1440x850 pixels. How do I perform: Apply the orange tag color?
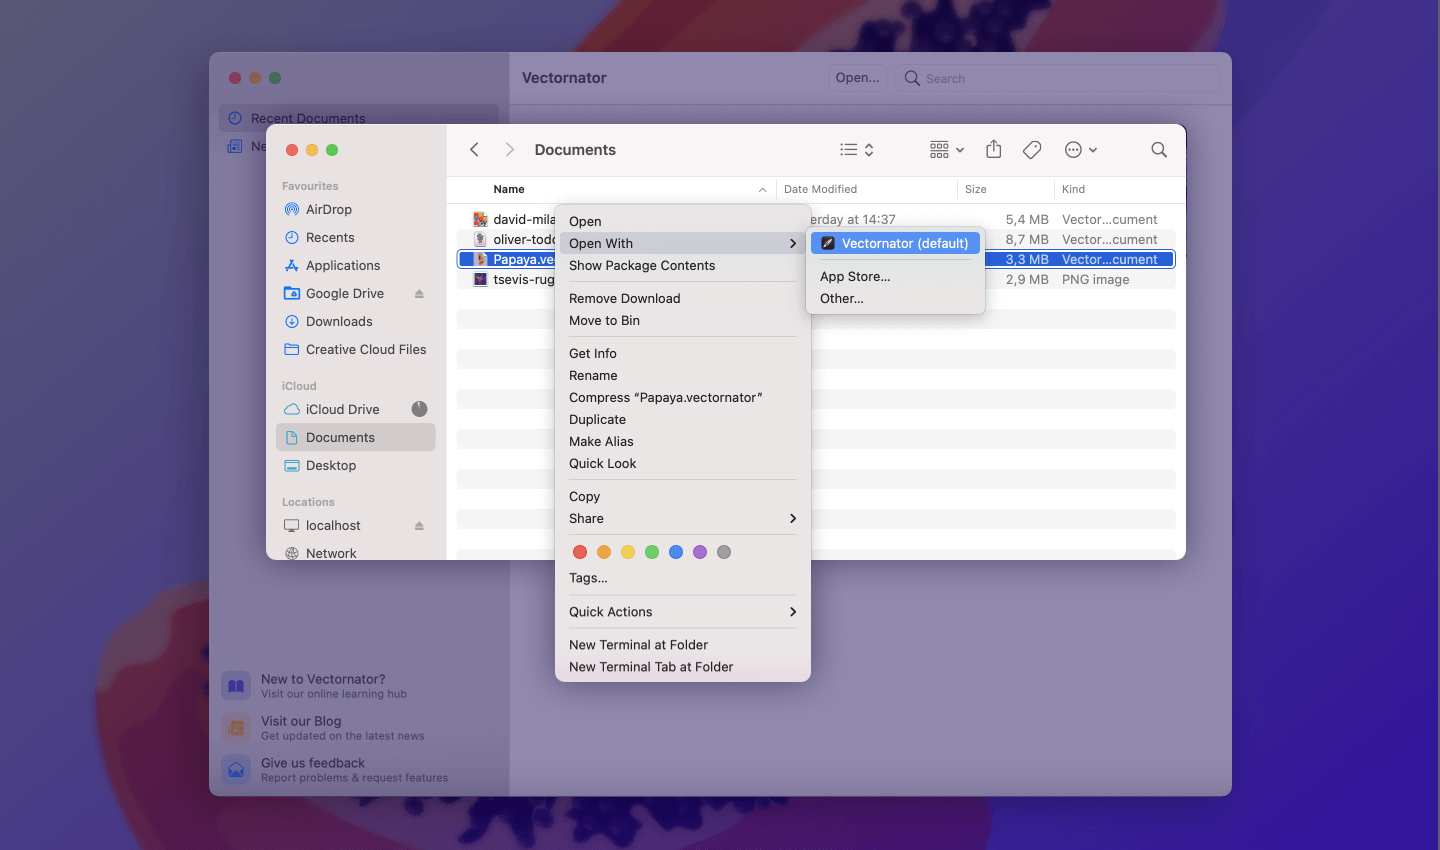604,552
